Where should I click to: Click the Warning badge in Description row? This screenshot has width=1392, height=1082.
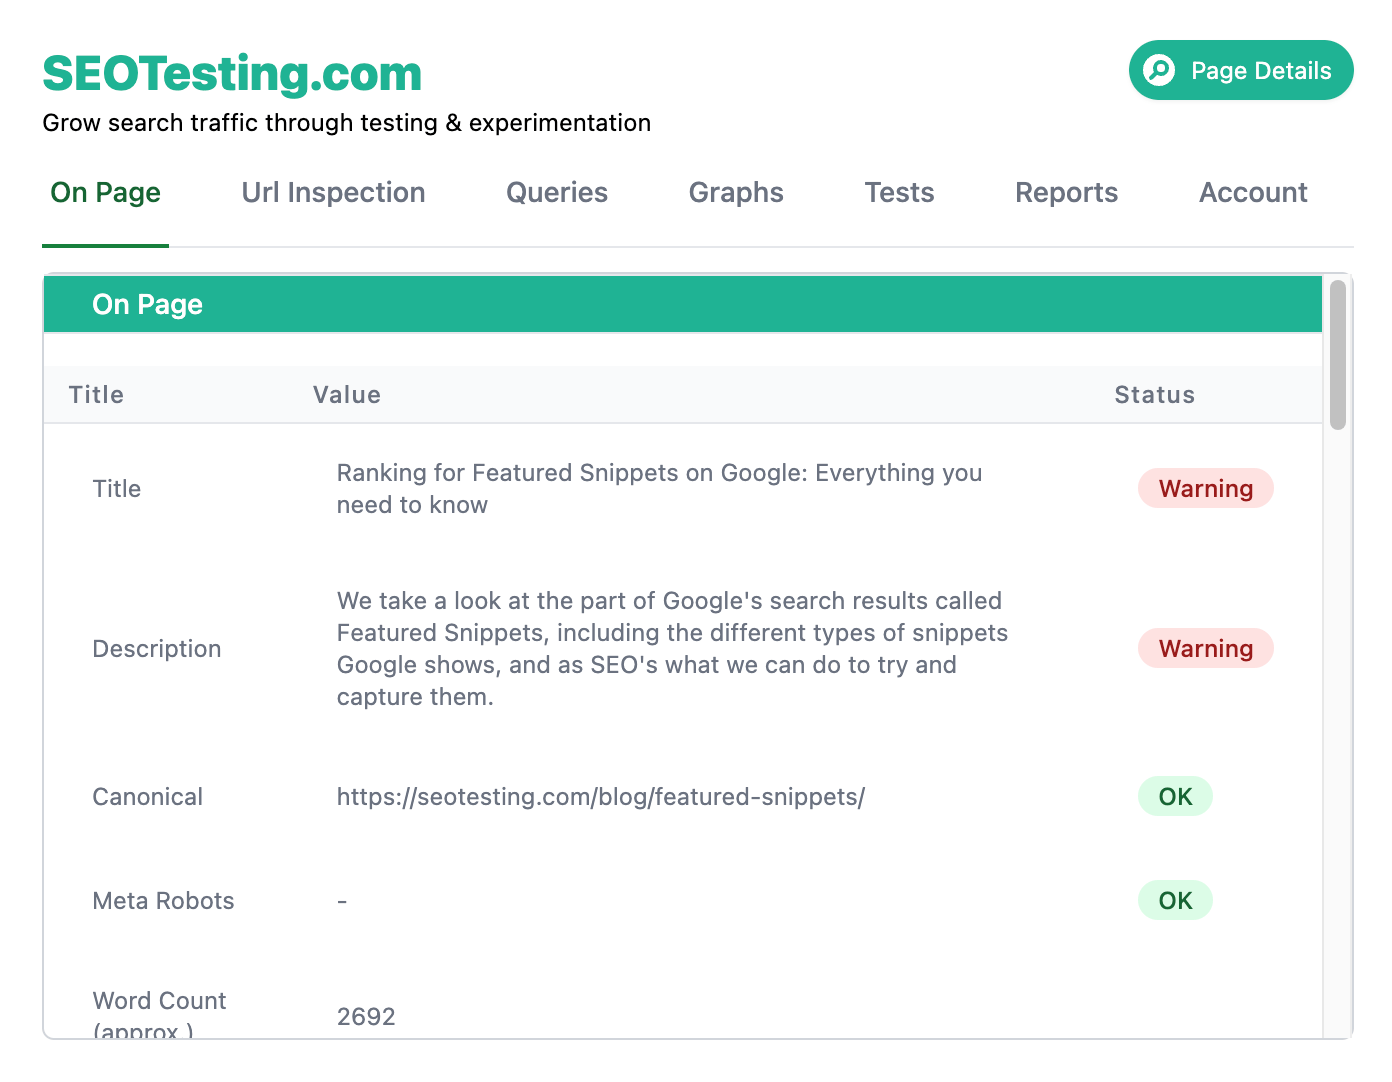(x=1205, y=648)
